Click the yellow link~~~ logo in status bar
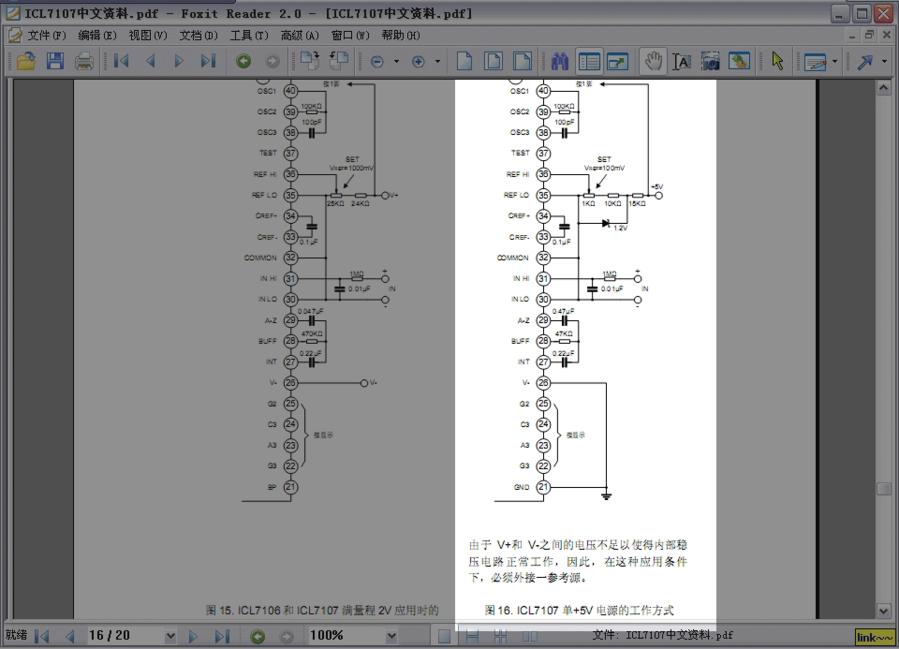The image size is (899, 649). click(x=874, y=637)
